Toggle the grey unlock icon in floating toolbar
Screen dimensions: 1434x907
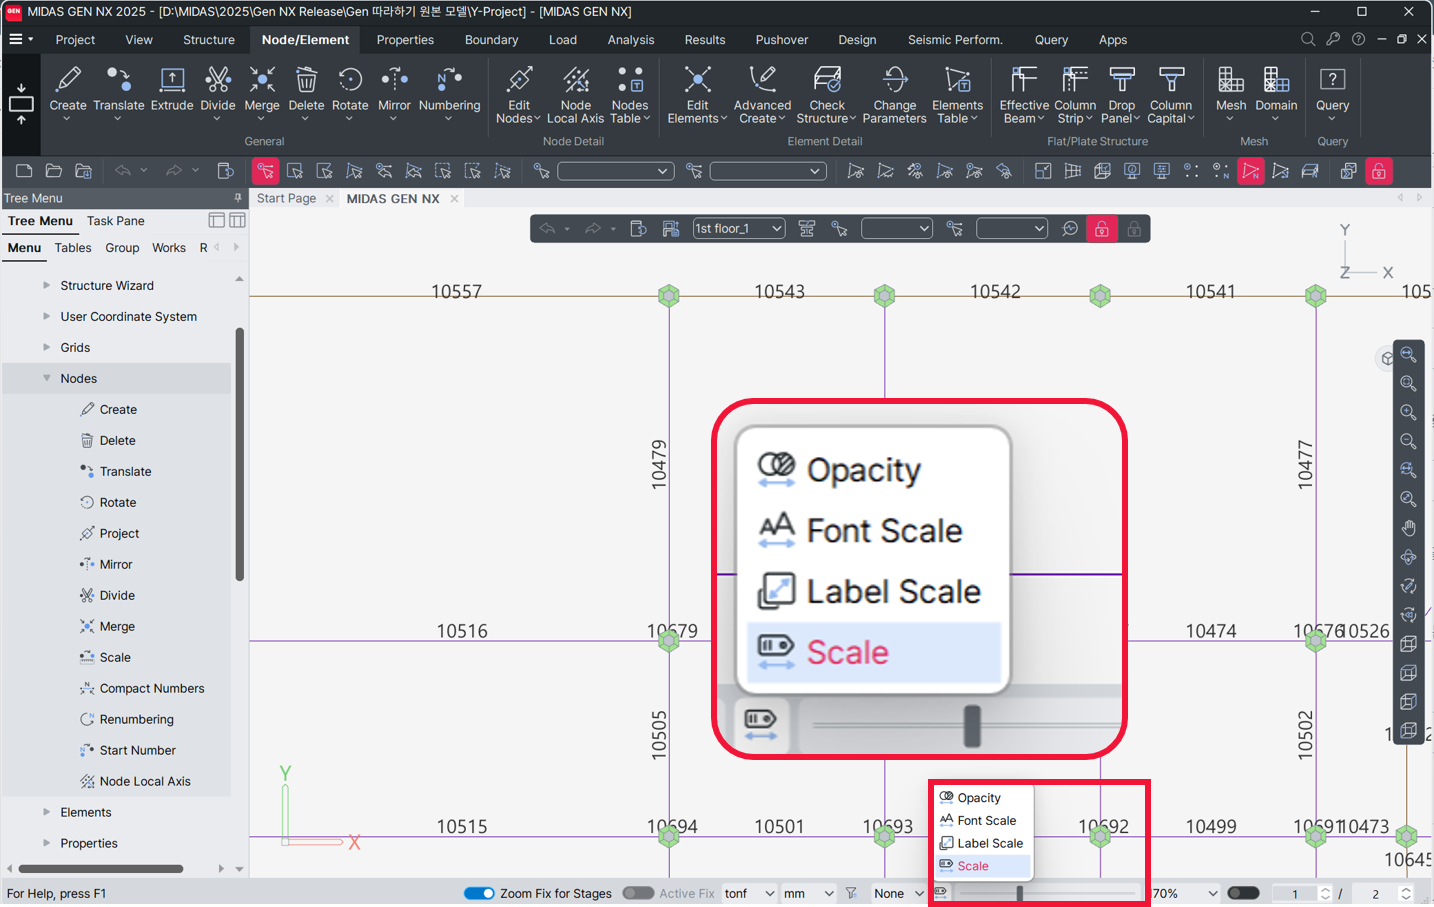point(1134,229)
